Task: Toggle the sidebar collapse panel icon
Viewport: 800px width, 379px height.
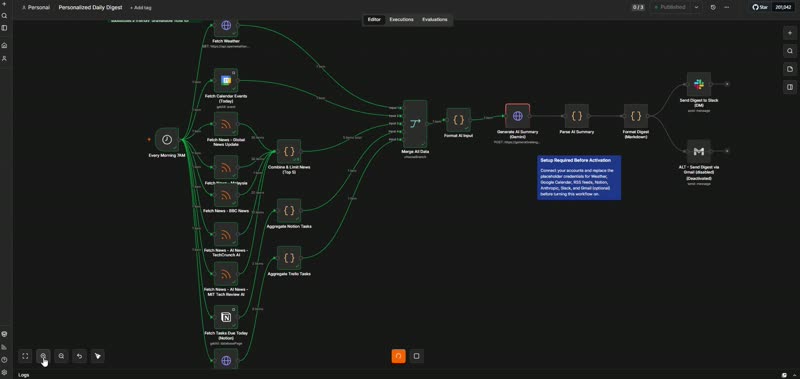Action: pos(4,28)
